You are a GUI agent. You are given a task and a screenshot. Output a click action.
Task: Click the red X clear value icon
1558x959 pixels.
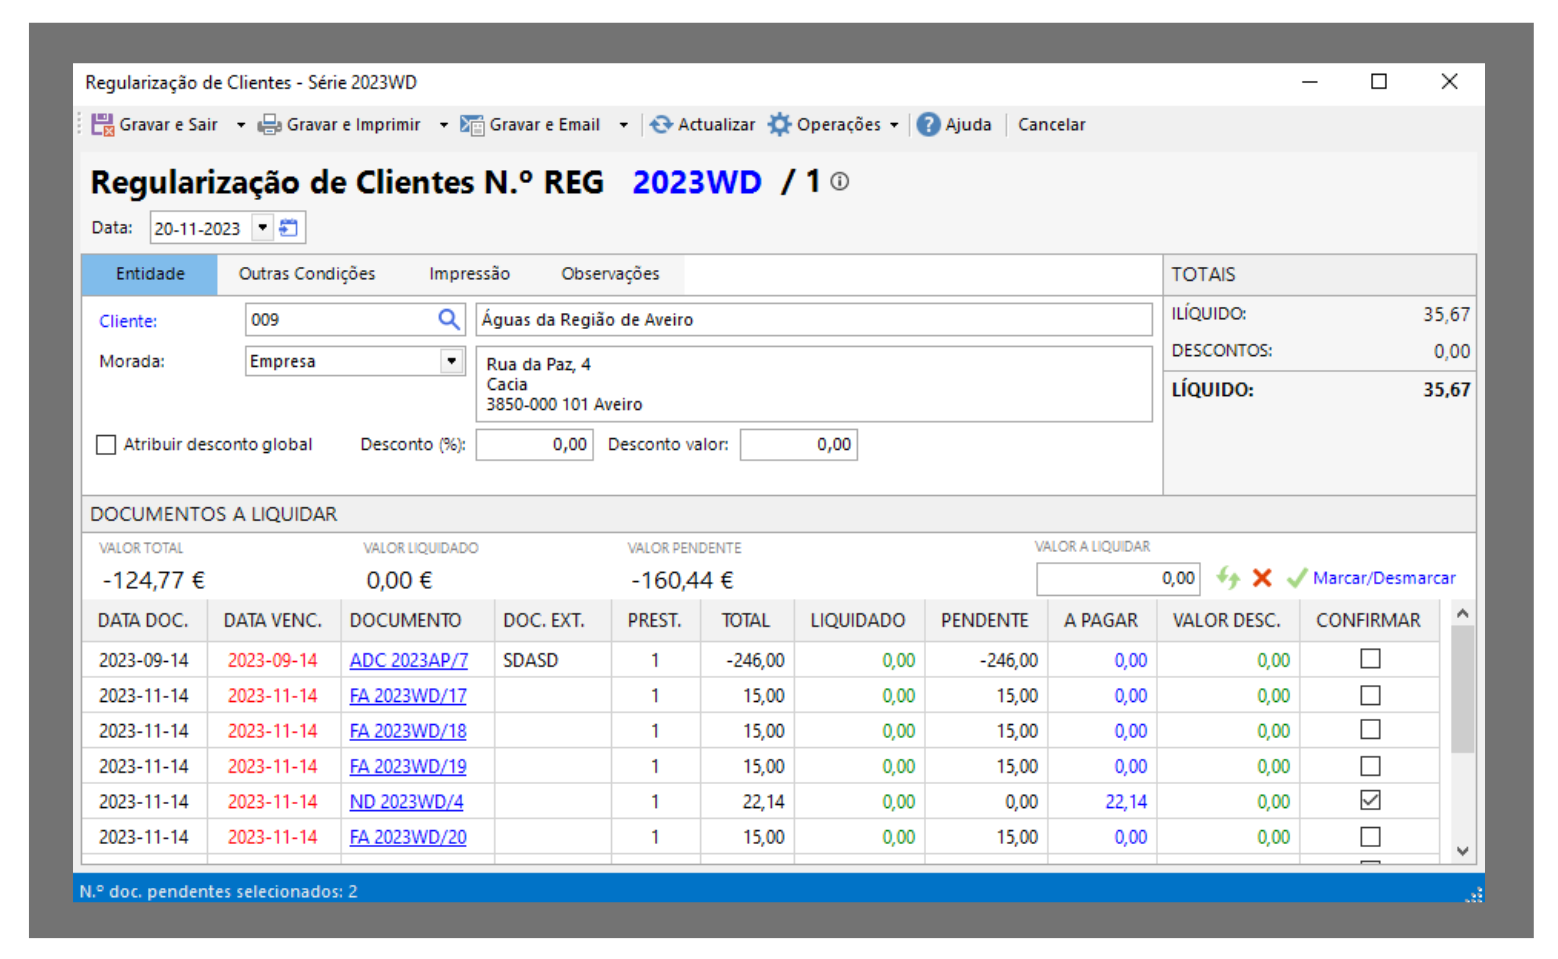[x=1262, y=578]
